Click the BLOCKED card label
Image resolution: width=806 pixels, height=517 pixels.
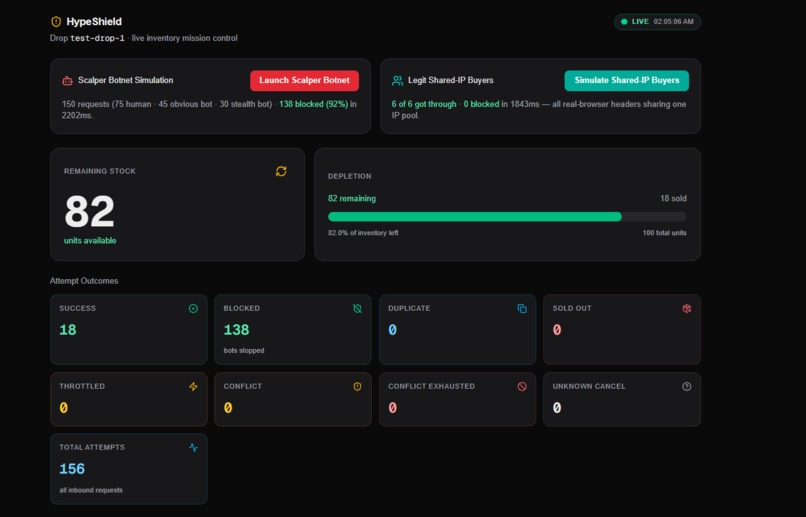pos(242,308)
